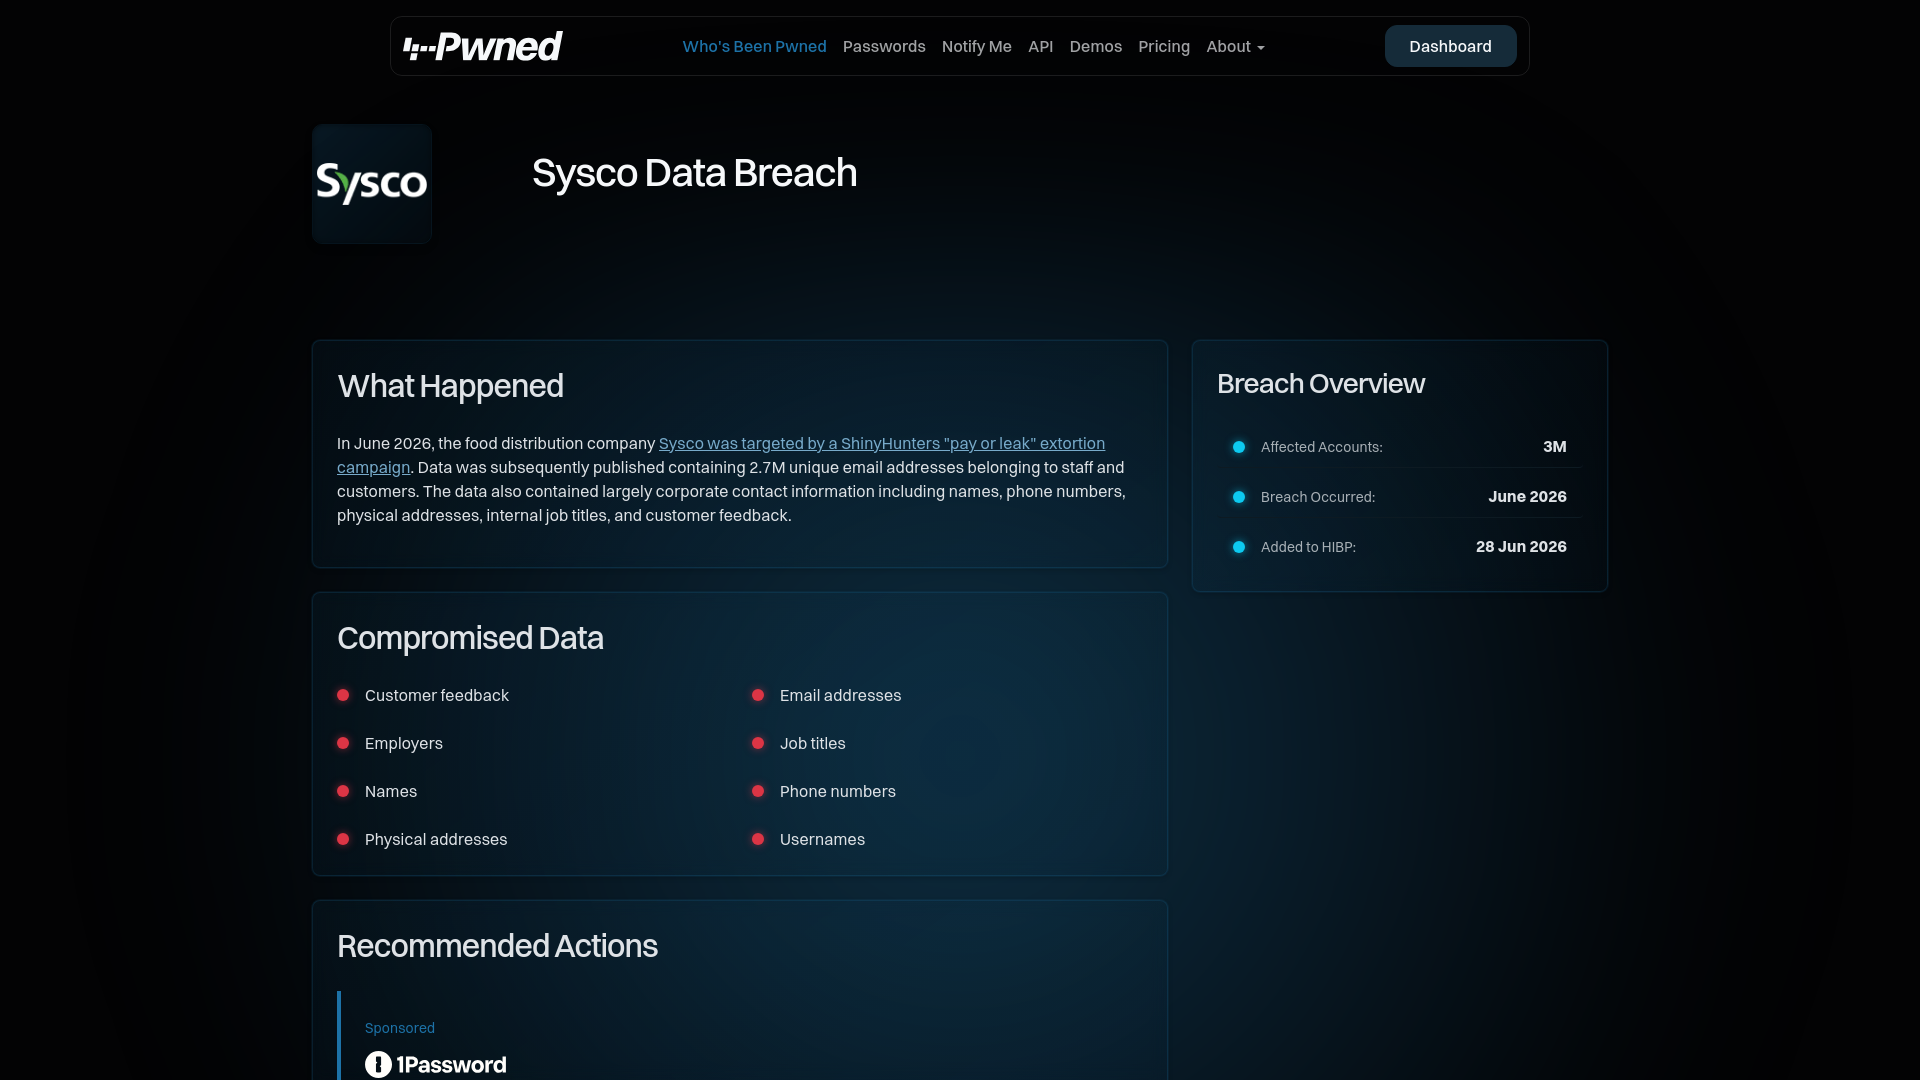Go to the Passwords page
Viewport: 1920px width, 1080px height.
click(884, 46)
